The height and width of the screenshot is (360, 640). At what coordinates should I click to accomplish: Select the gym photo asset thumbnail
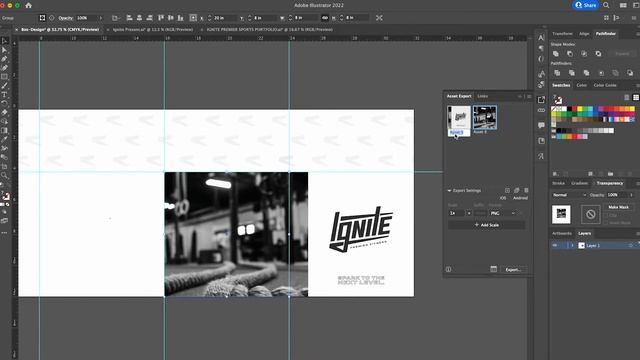tap(484, 117)
